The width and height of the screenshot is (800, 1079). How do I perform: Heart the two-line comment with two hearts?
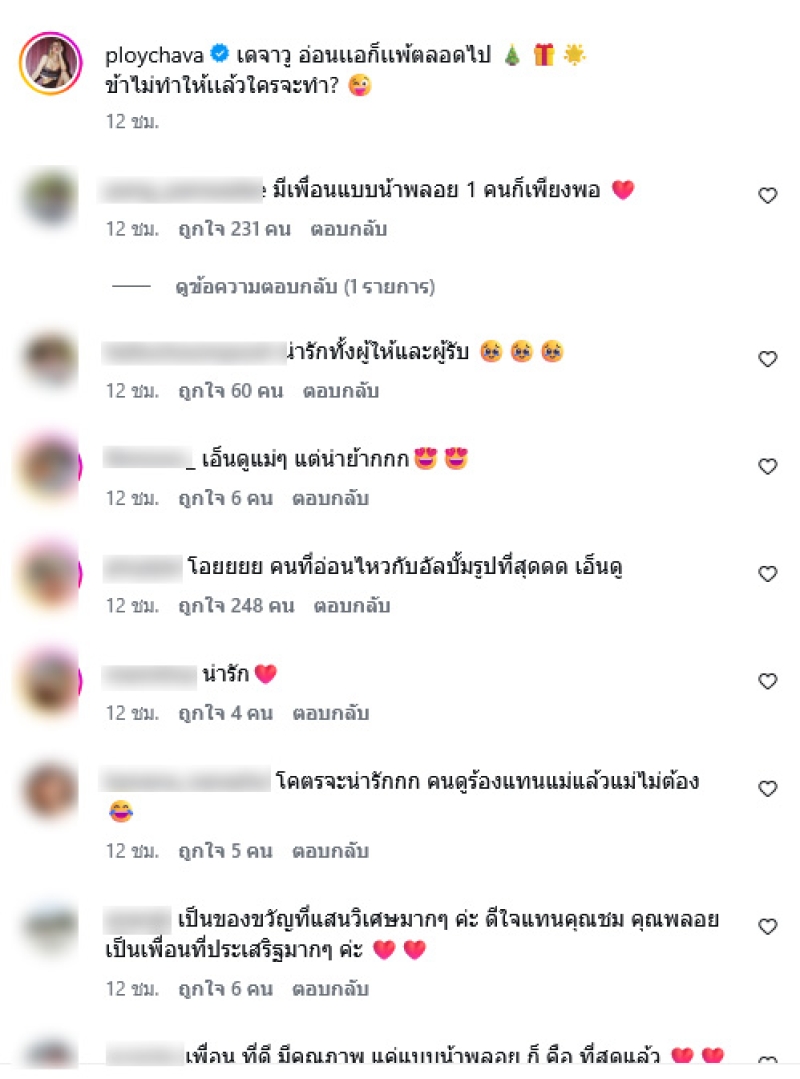click(768, 926)
